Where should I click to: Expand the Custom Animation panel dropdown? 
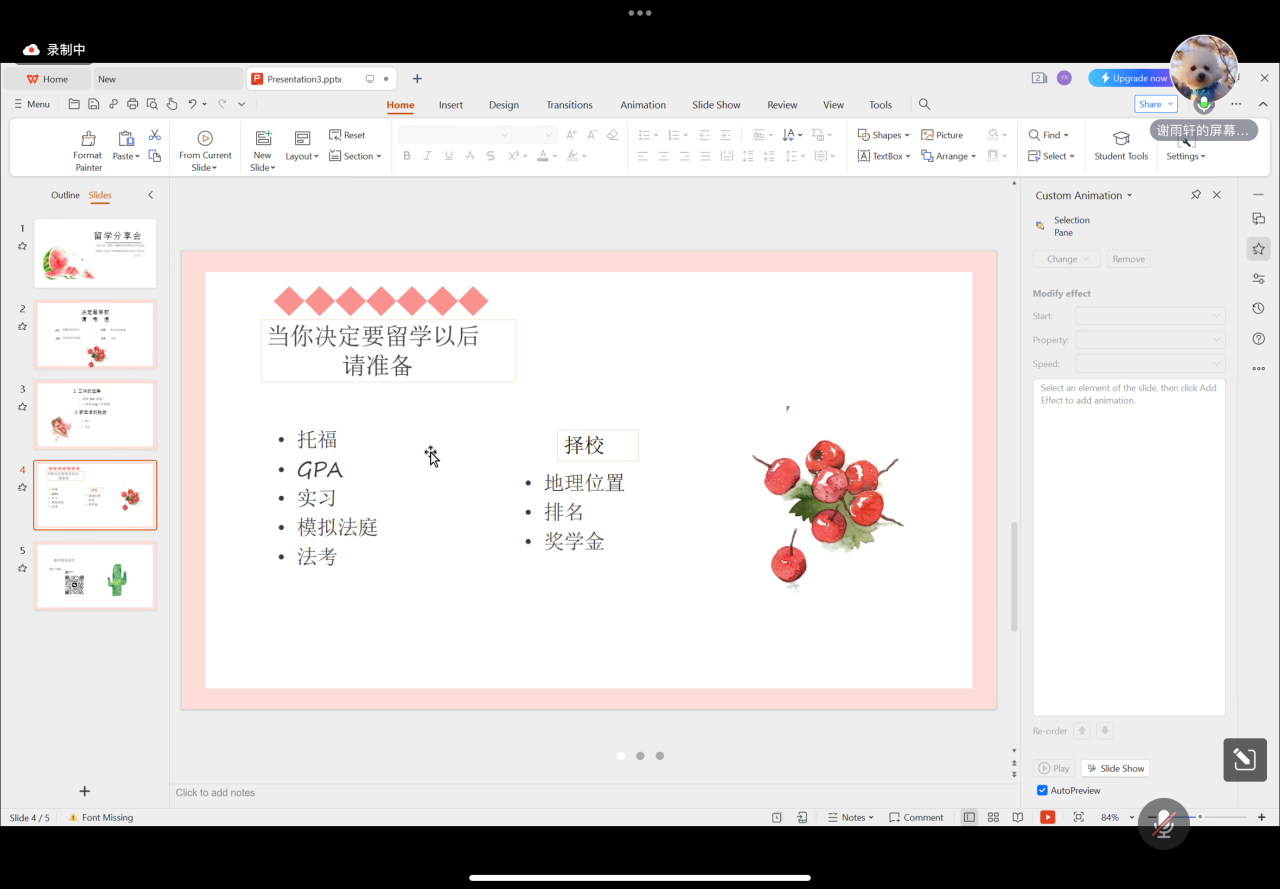pyautogui.click(x=1130, y=196)
